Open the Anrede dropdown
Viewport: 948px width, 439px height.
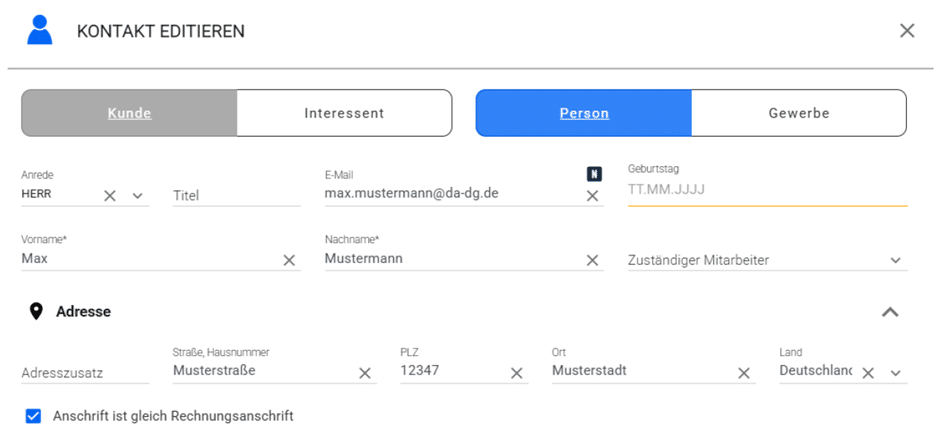[138, 196]
